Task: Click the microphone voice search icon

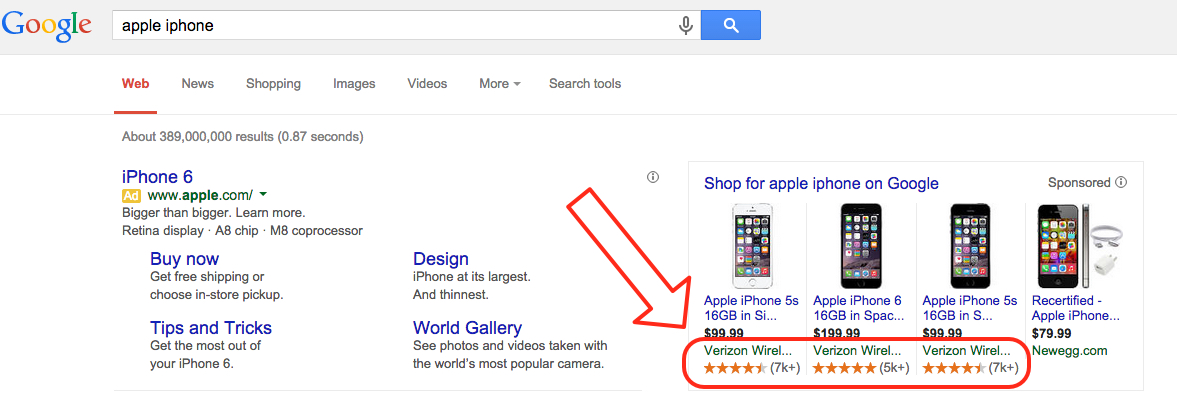Action: pos(685,26)
